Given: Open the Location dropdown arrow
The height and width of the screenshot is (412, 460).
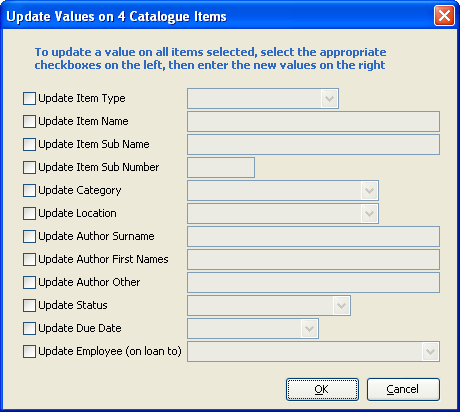Looking at the screenshot, I should click(x=369, y=214).
